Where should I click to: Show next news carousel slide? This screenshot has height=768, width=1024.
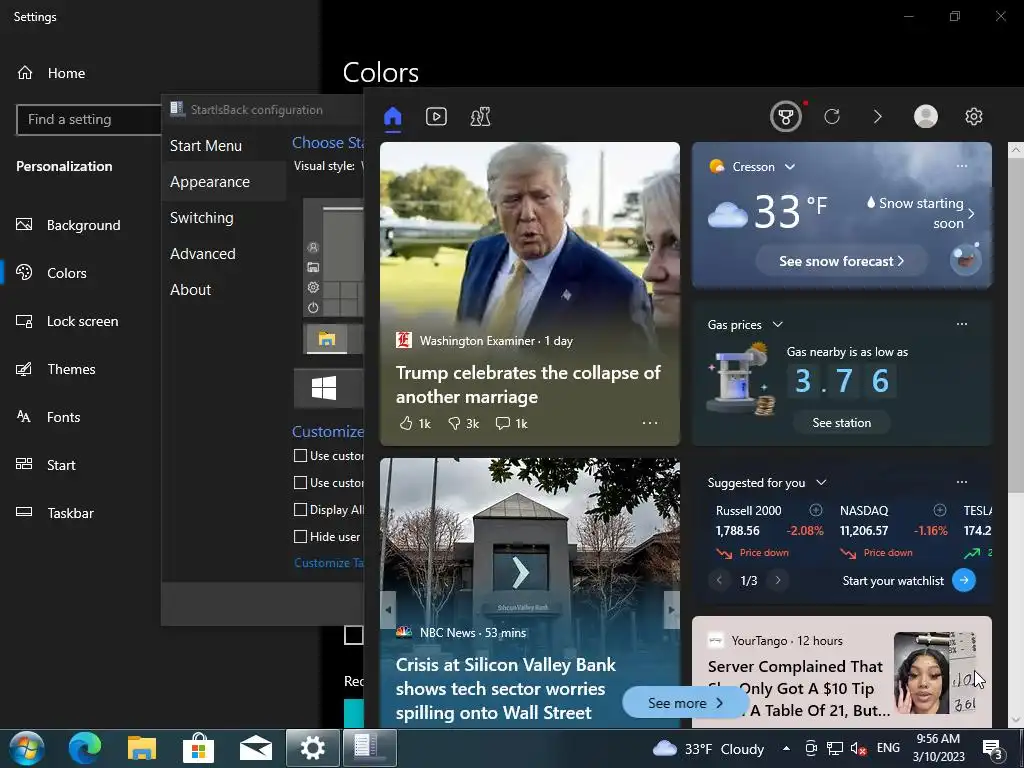[x=671, y=610]
